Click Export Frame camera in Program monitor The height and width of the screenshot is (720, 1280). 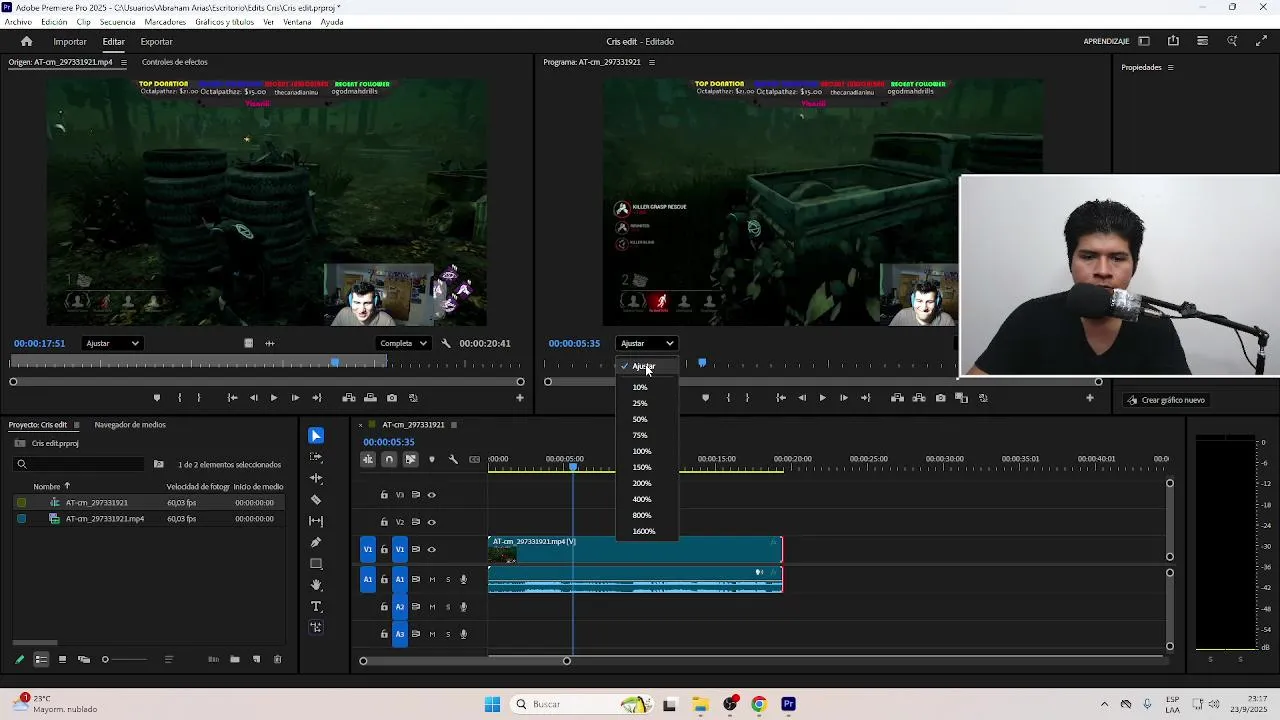pyautogui.click(x=941, y=398)
